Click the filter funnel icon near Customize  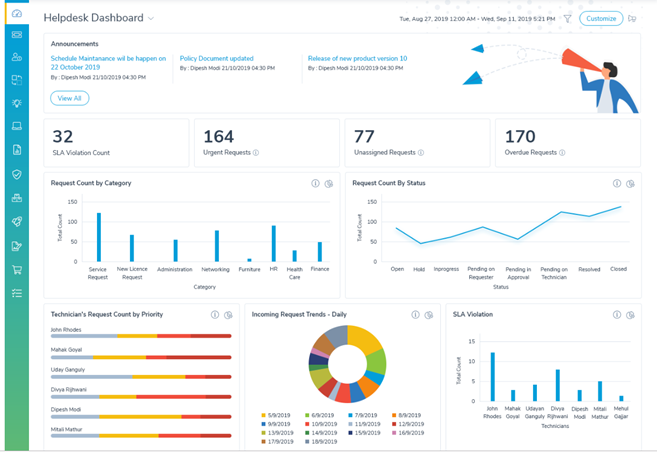pos(567,18)
